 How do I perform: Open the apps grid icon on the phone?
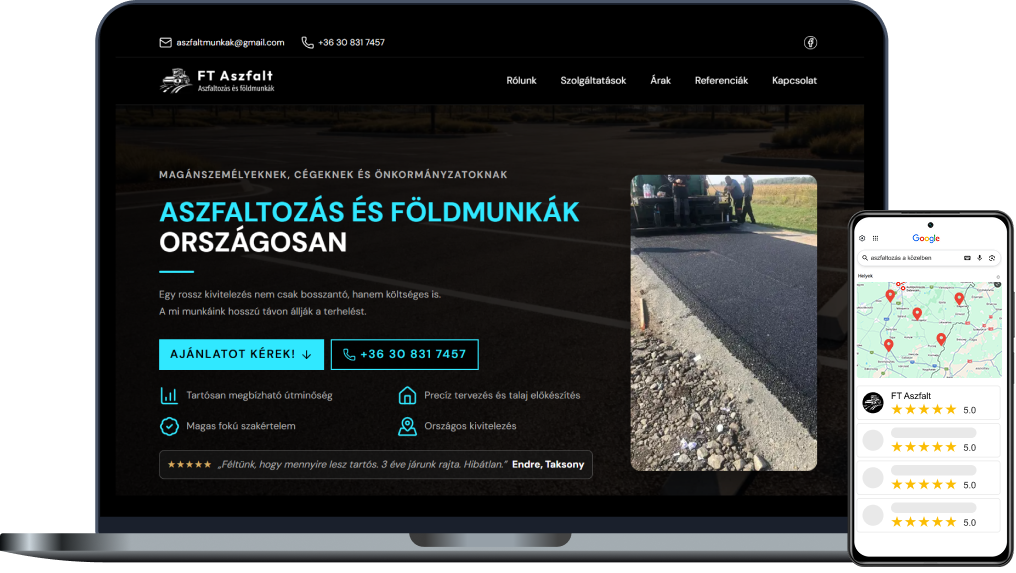click(875, 238)
